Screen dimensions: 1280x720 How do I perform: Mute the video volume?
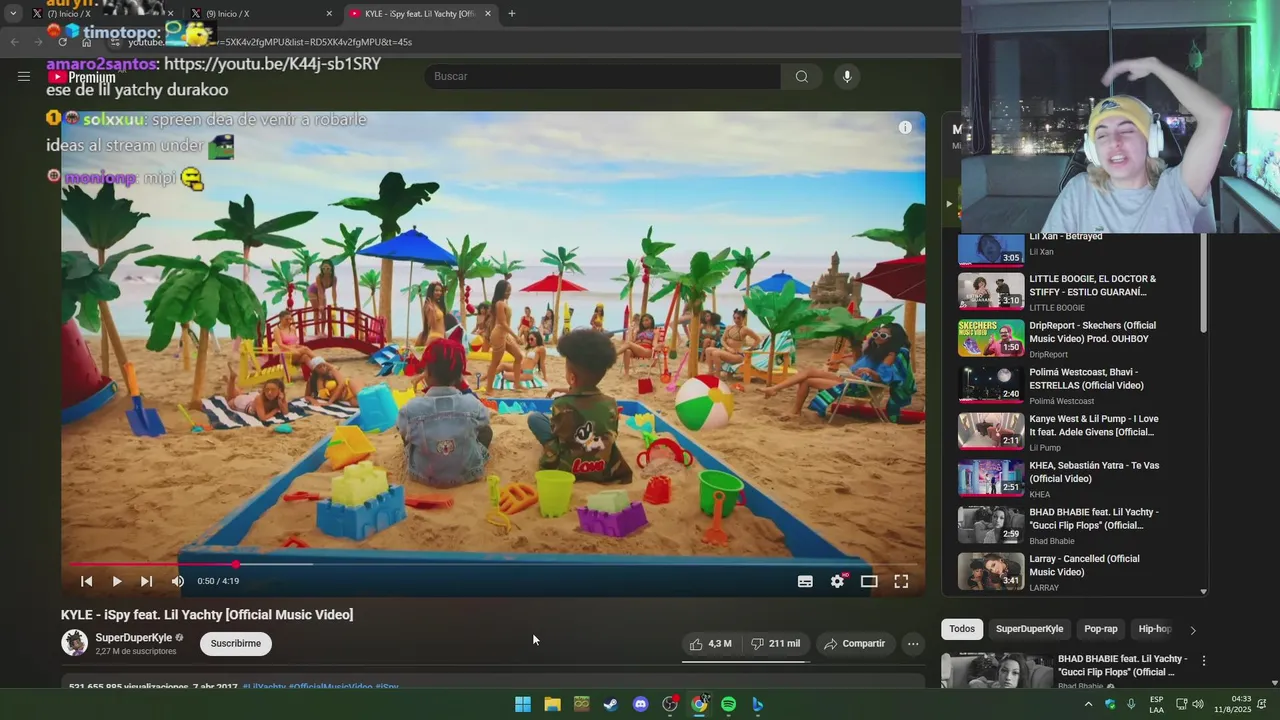177,581
